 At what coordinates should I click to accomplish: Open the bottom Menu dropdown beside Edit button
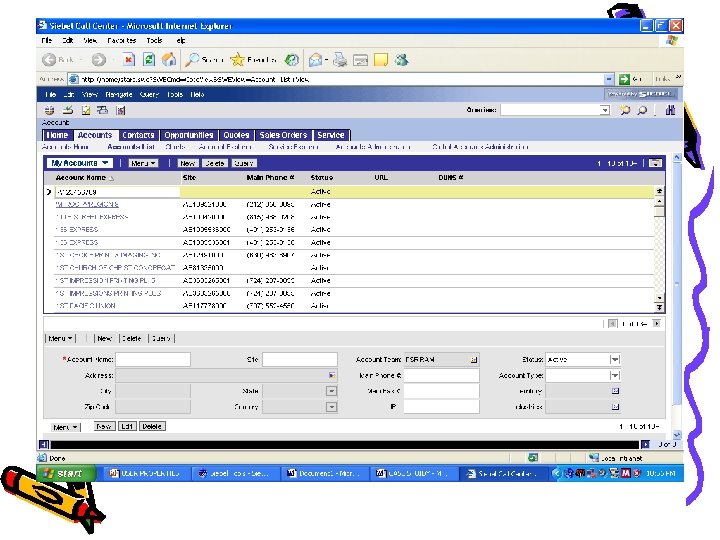(65, 427)
